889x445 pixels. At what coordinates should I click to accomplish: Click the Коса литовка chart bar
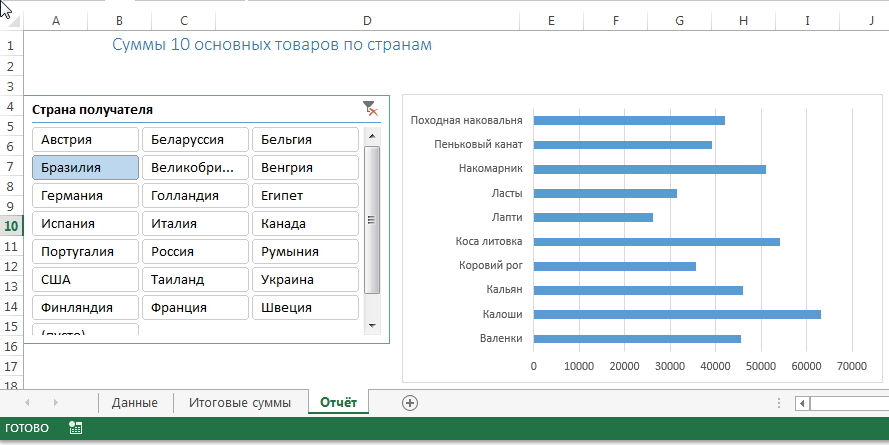coord(657,242)
